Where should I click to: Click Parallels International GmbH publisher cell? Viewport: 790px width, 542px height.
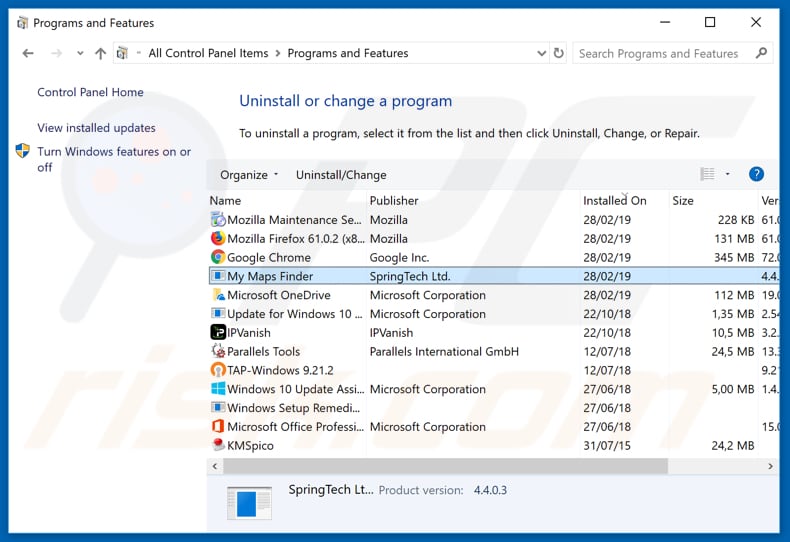pos(444,351)
